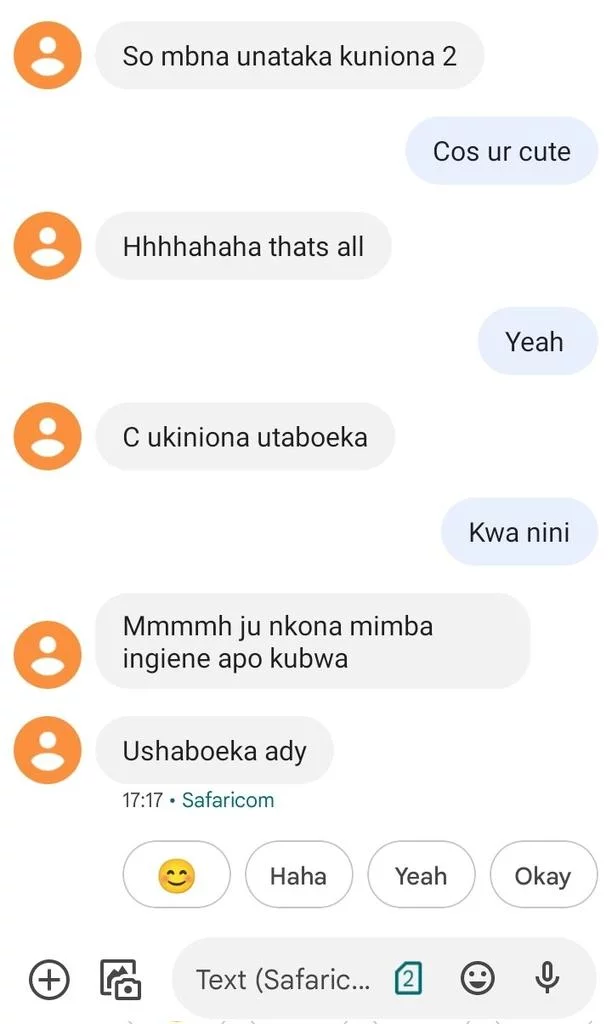The width and height of the screenshot is (612, 1024).
Task: Switch SIM with the SIM 2 icon
Action: (x=409, y=979)
